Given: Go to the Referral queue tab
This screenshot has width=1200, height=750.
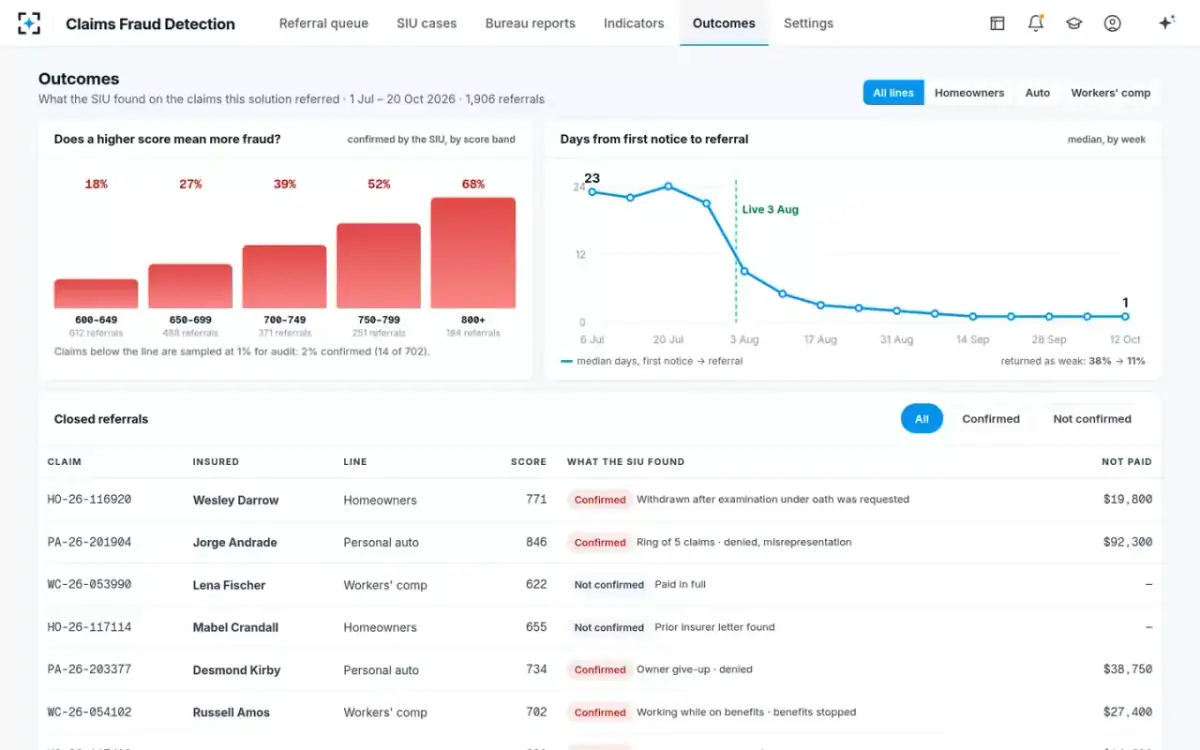Looking at the screenshot, I should pos(323,23).
